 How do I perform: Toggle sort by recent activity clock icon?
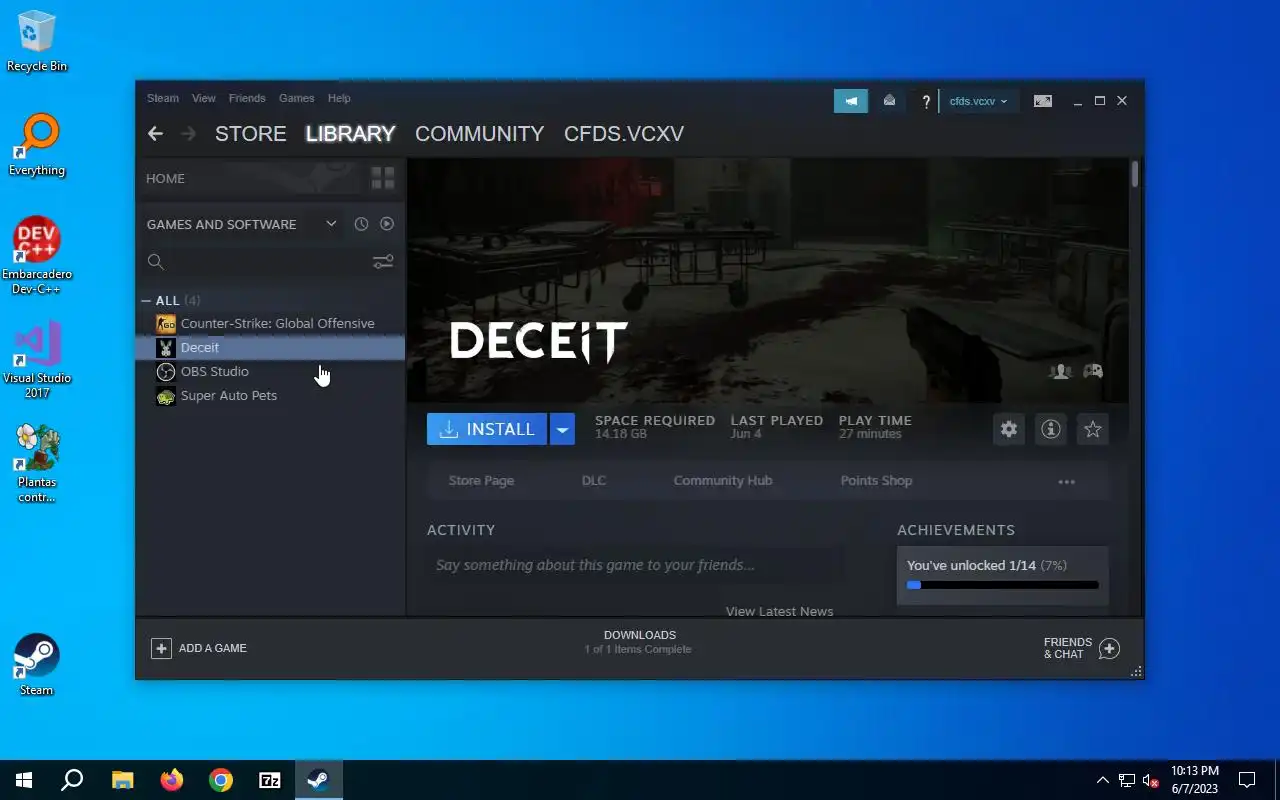coord(362,224)
